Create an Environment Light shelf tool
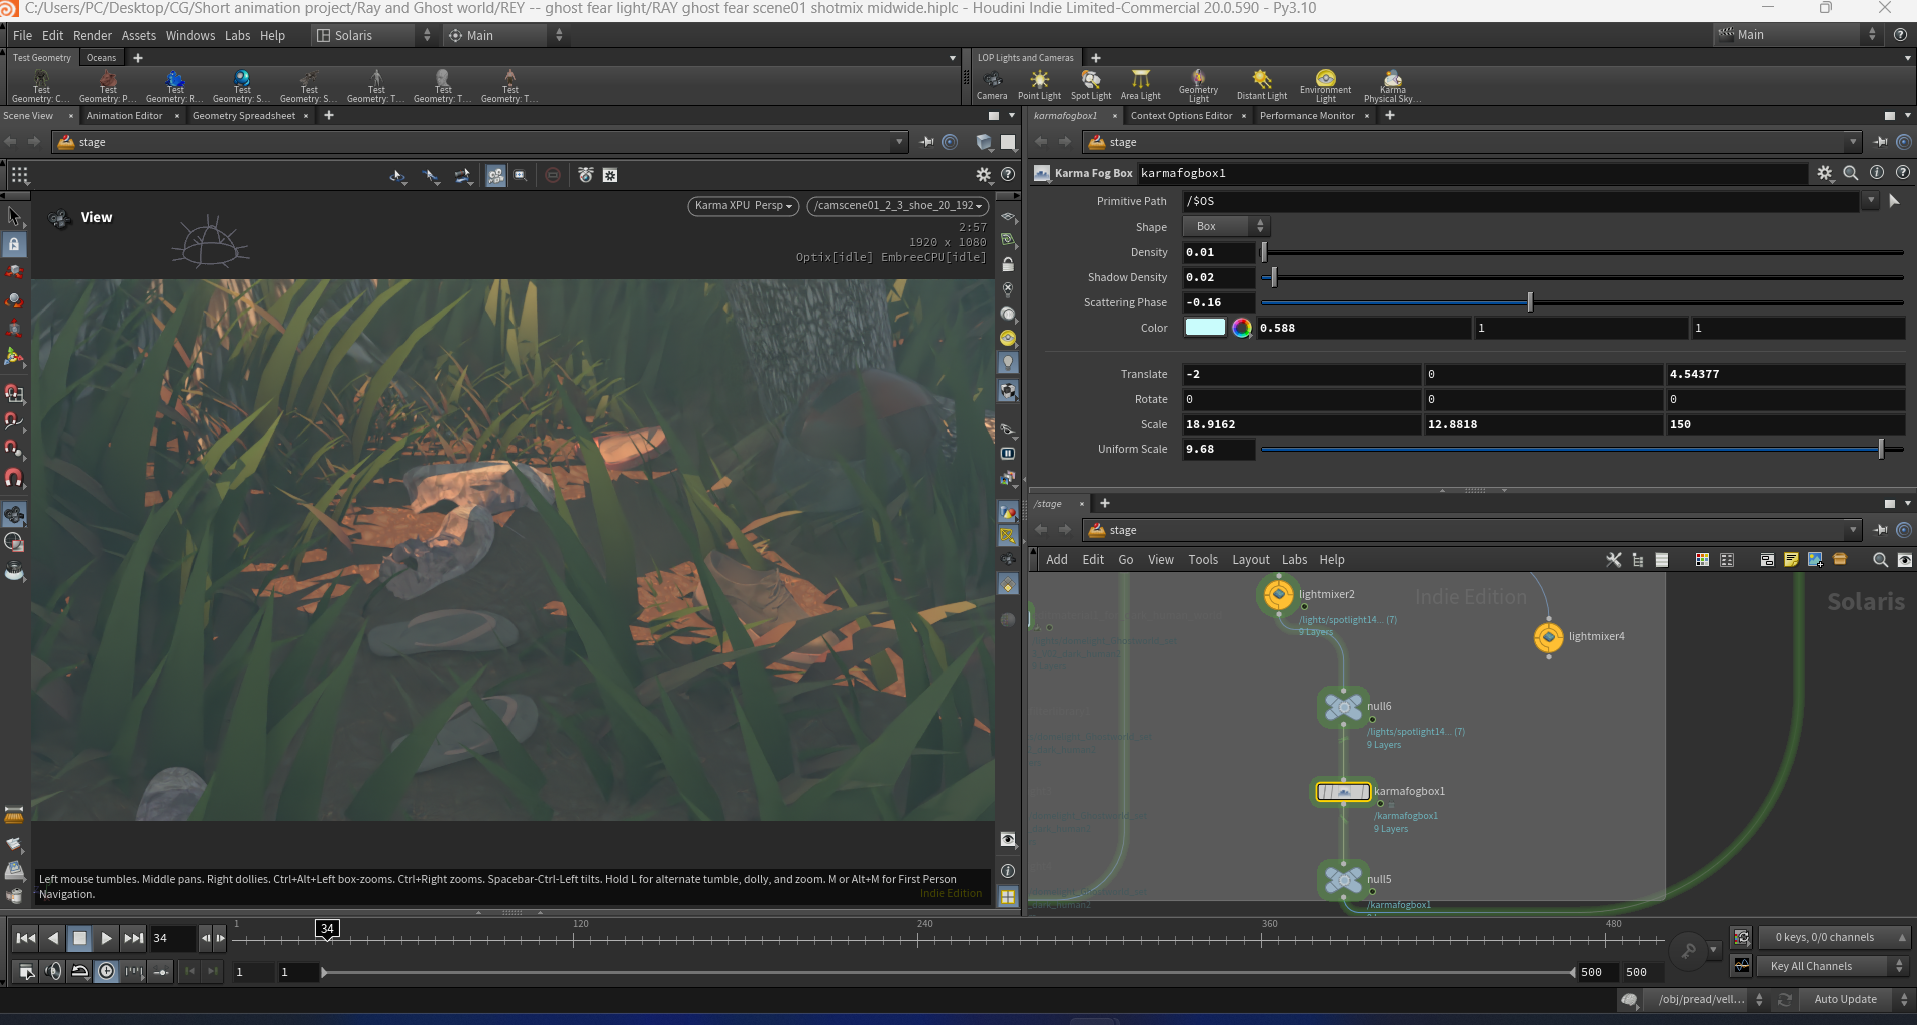Image resolution: width=1917 pixels, height=1025 pixels. (1325, 85)
